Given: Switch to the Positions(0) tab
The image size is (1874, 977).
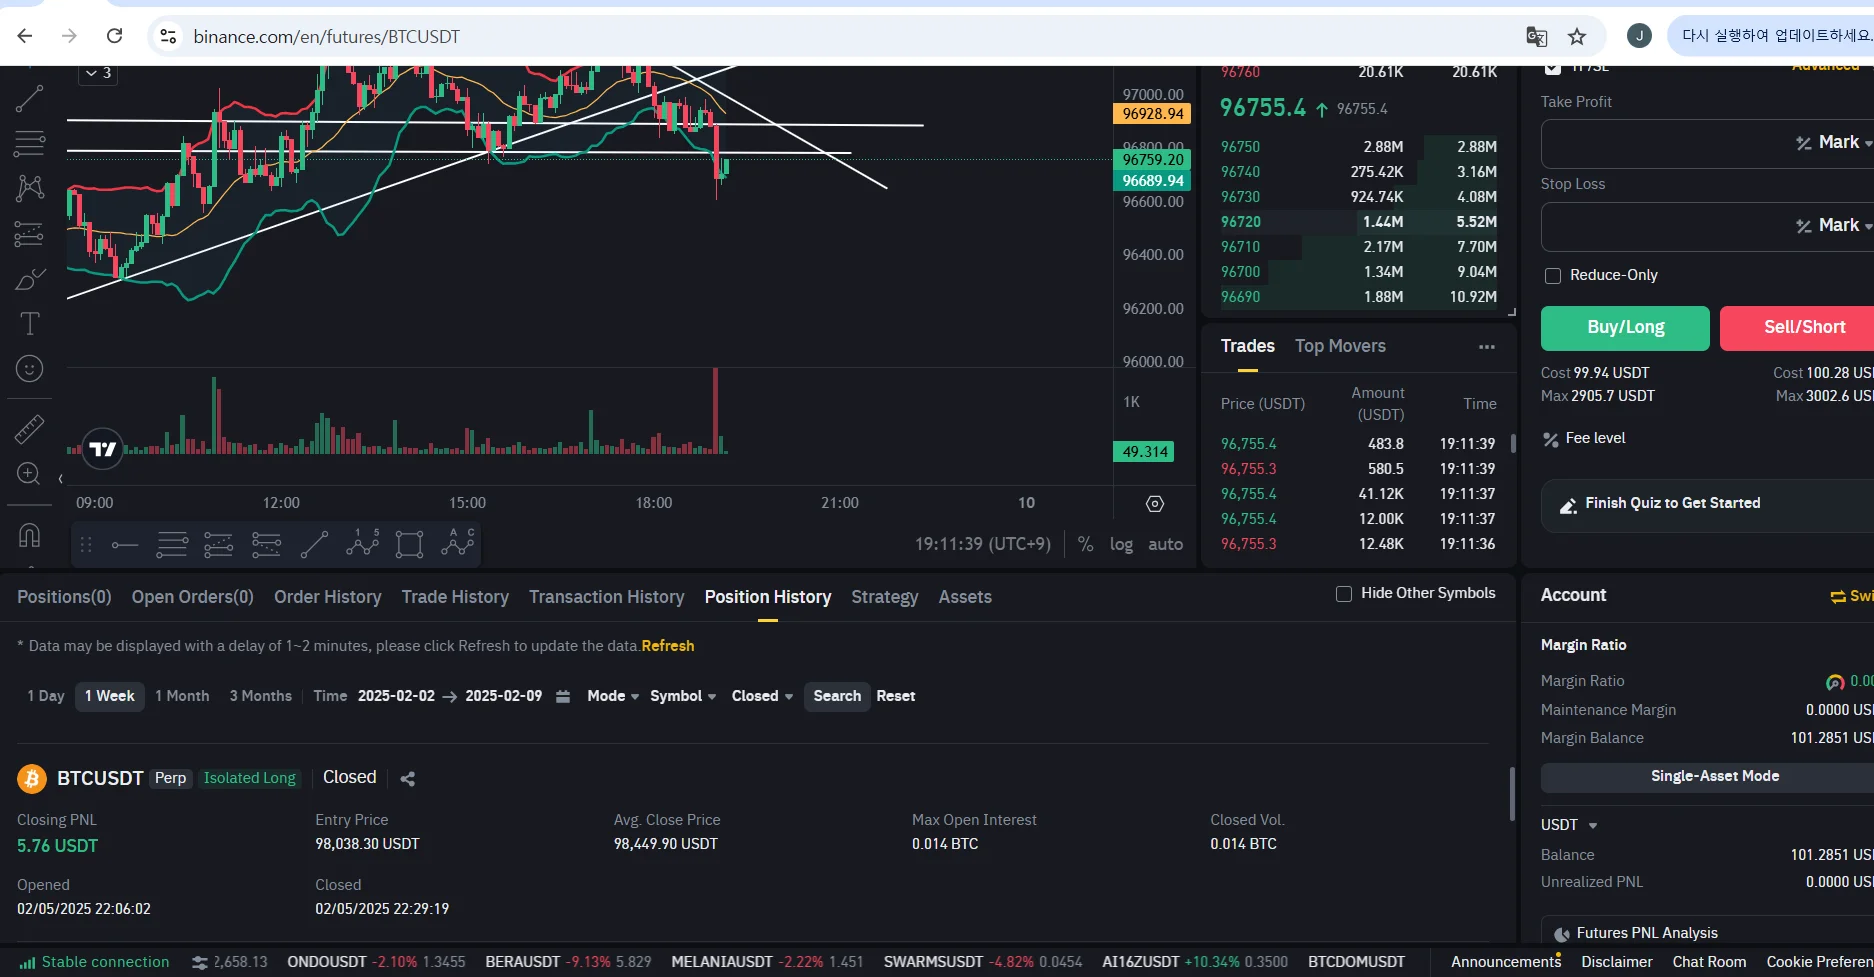Looking at the screenshot, I should pos(64,597).
